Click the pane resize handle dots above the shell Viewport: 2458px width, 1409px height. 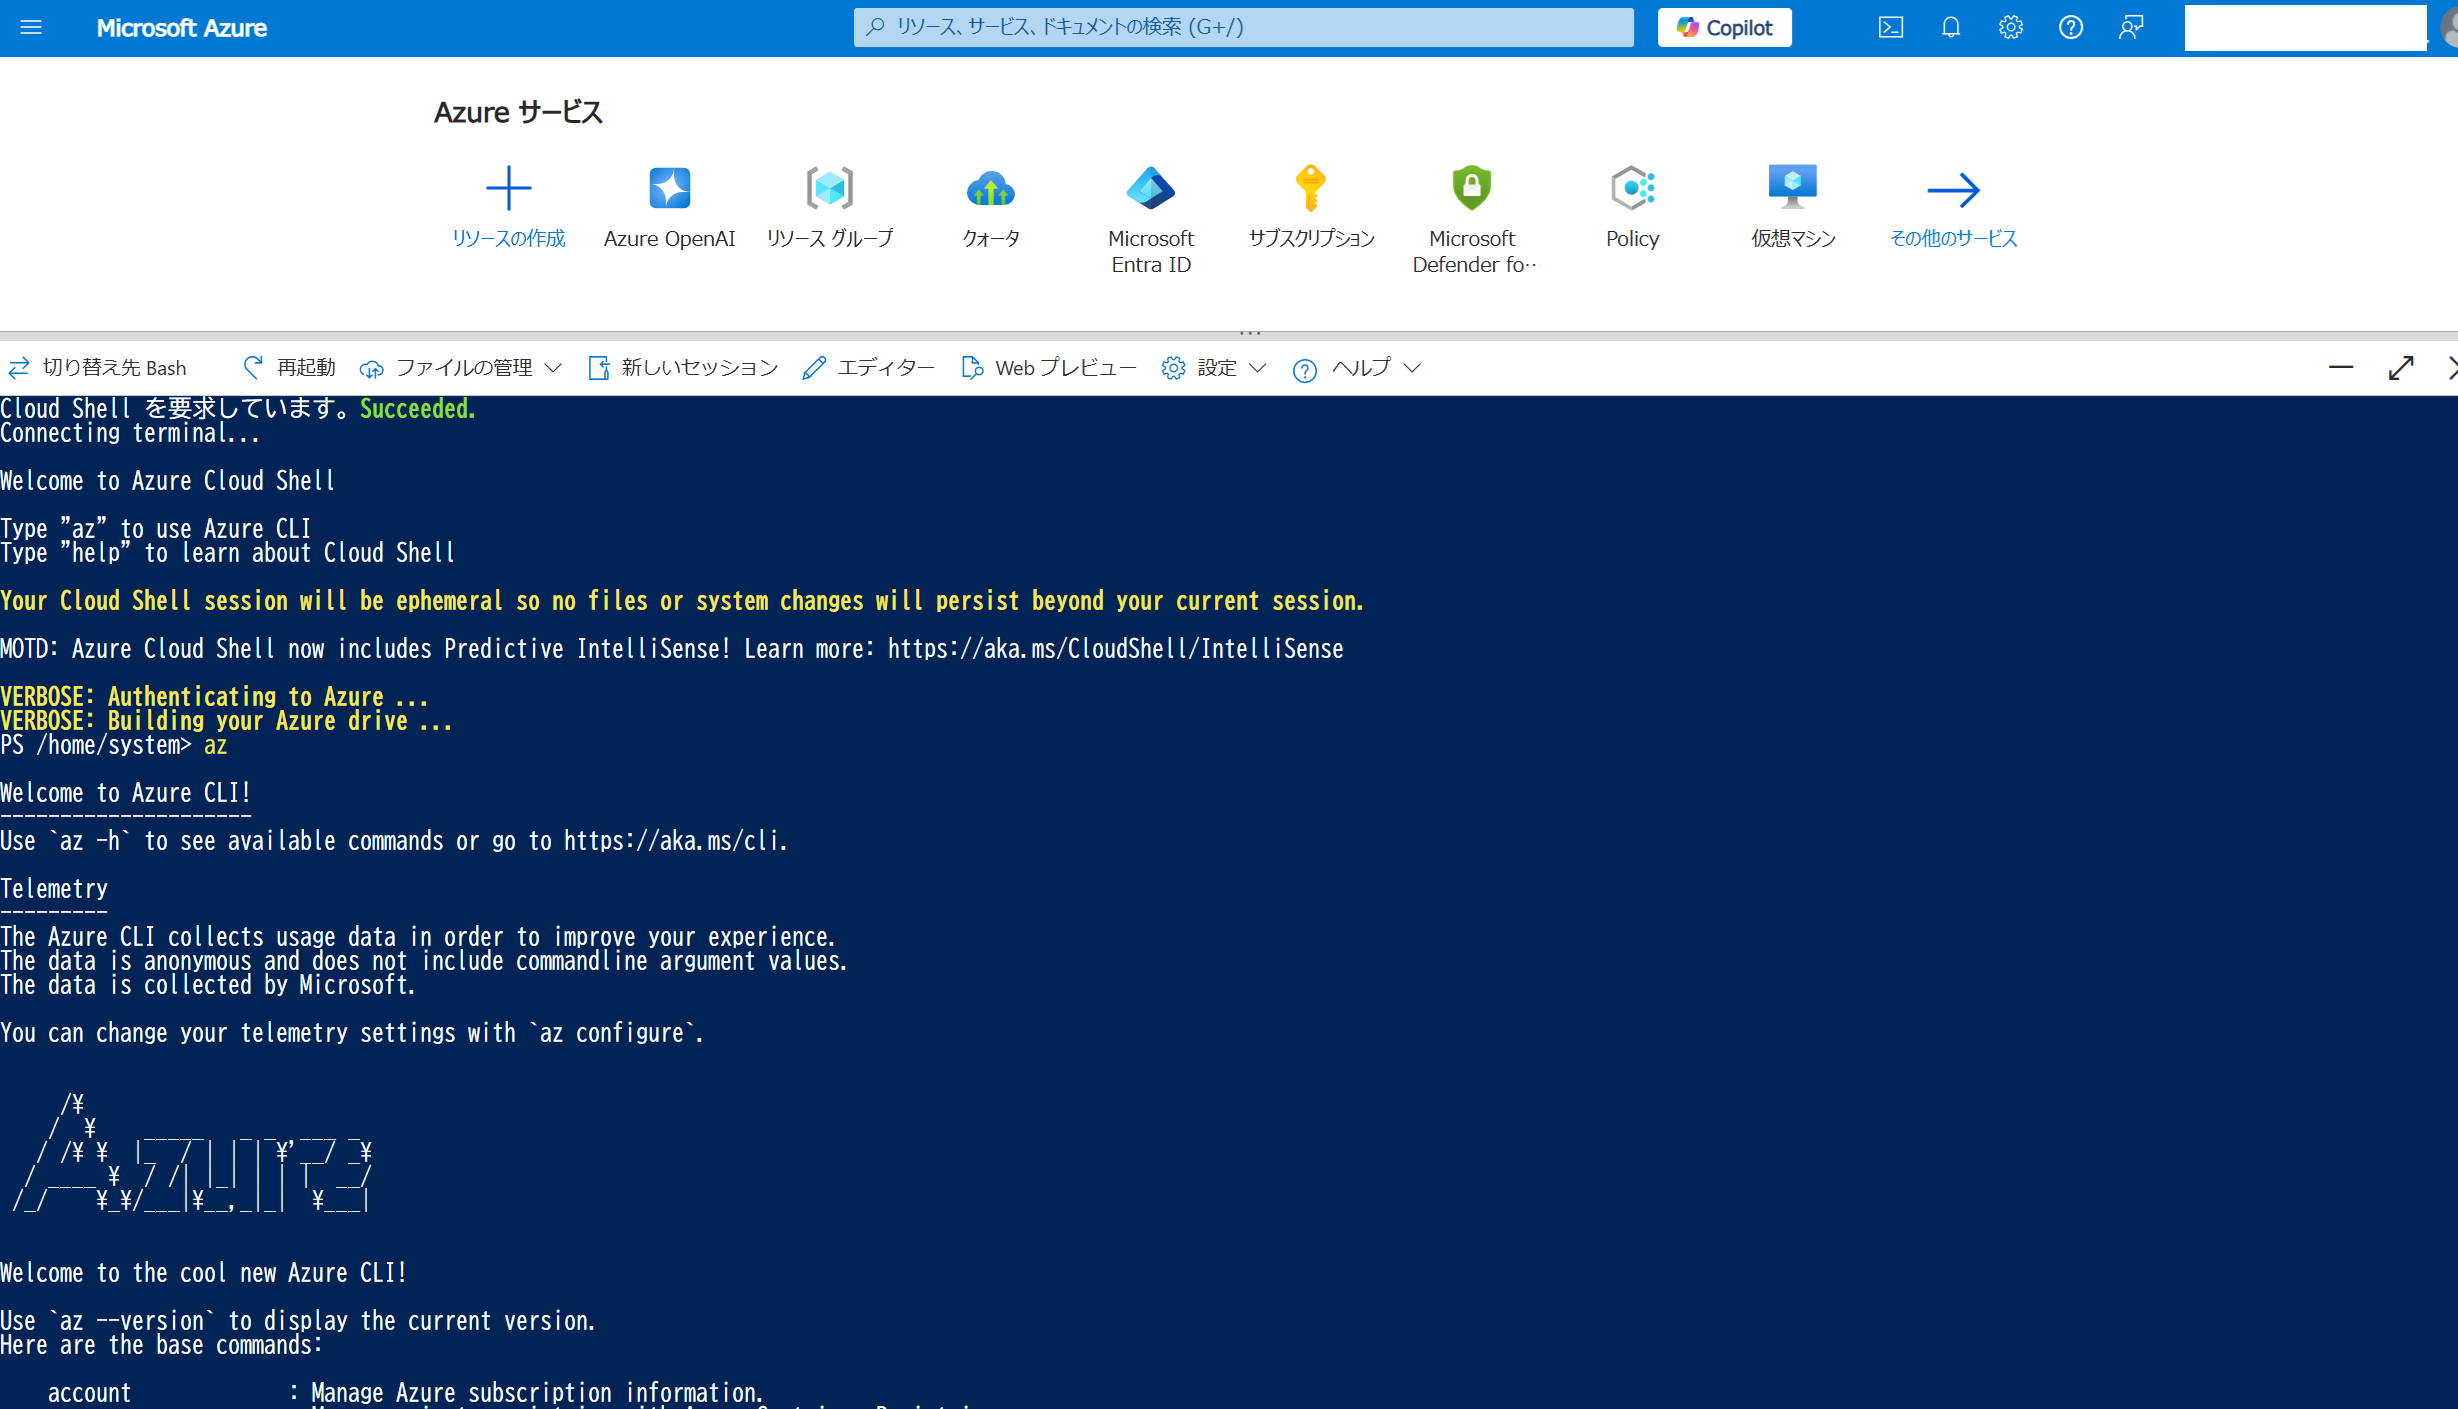click(x=1249, y=332)
